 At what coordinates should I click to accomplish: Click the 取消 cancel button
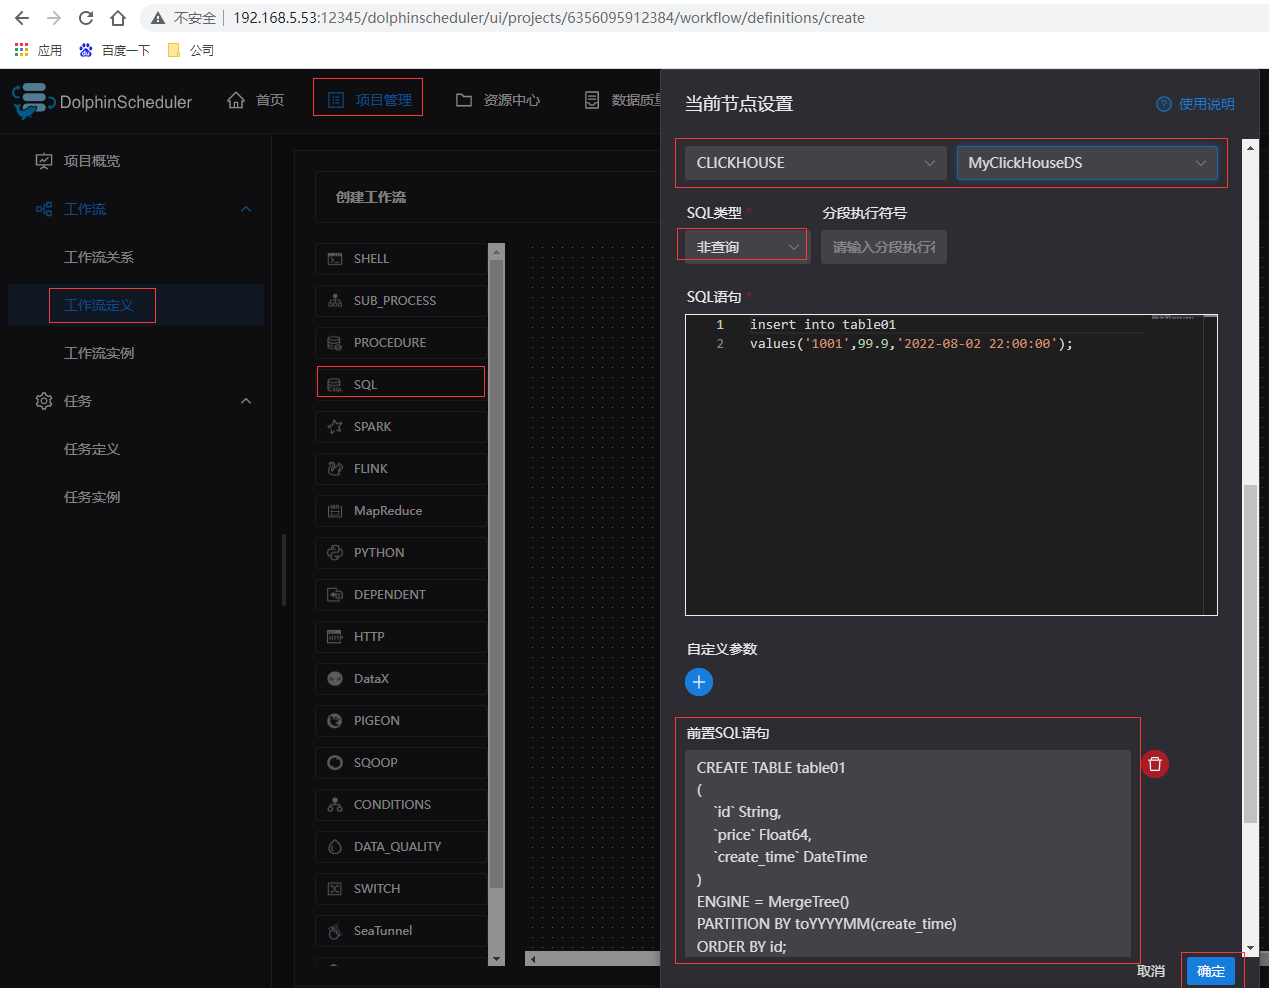point(1151,971)
